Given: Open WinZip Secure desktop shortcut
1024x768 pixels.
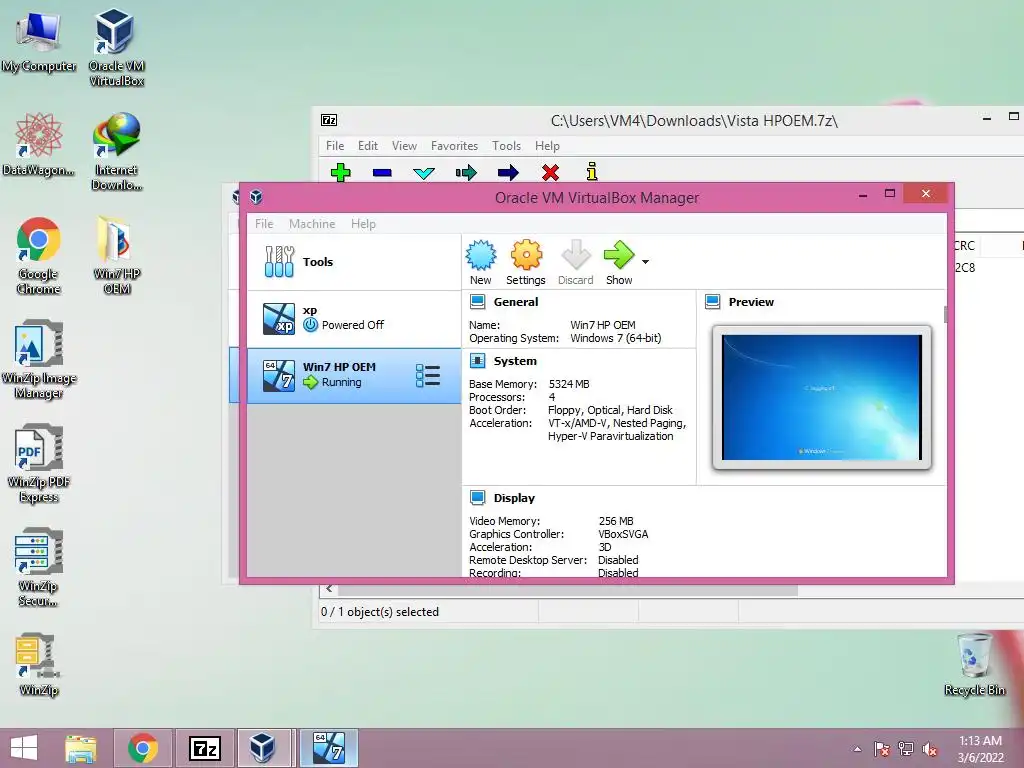Looking at the screenshot, I should pyautogui.click(x=39, y=568).
